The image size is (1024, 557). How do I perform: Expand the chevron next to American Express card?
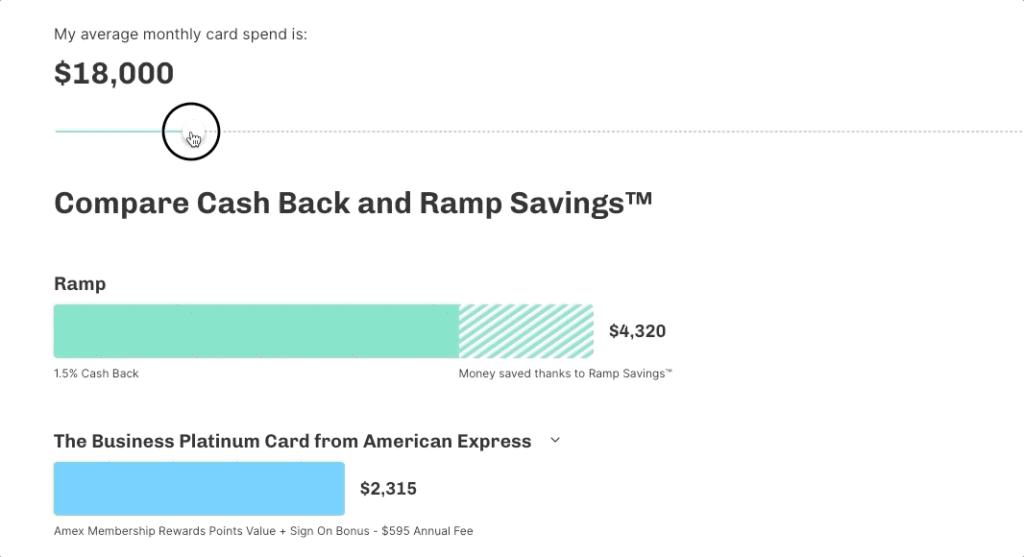(555, 441)
